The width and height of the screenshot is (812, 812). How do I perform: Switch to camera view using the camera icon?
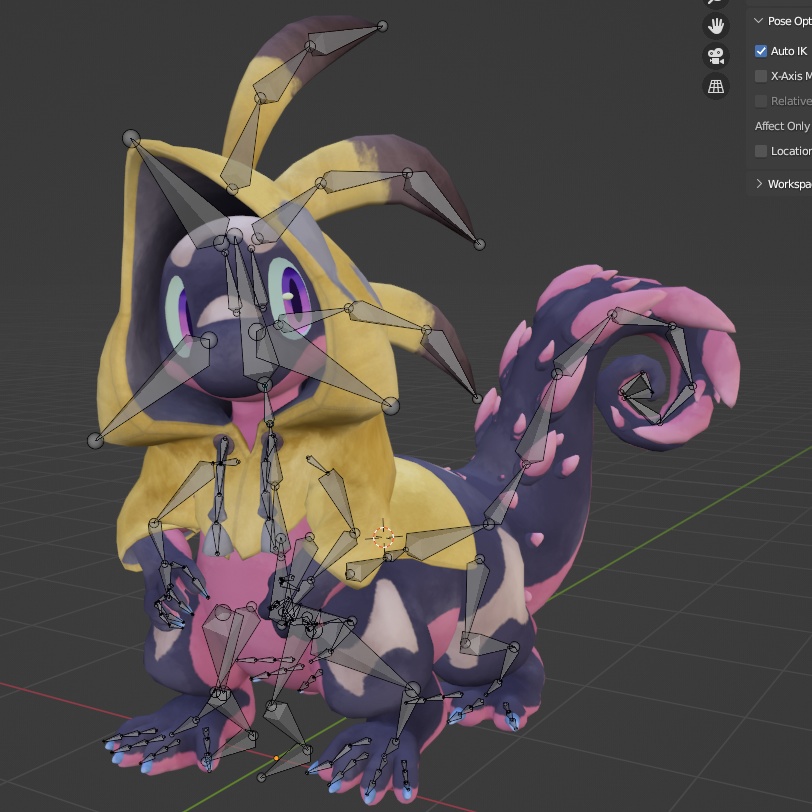[716, 55]
